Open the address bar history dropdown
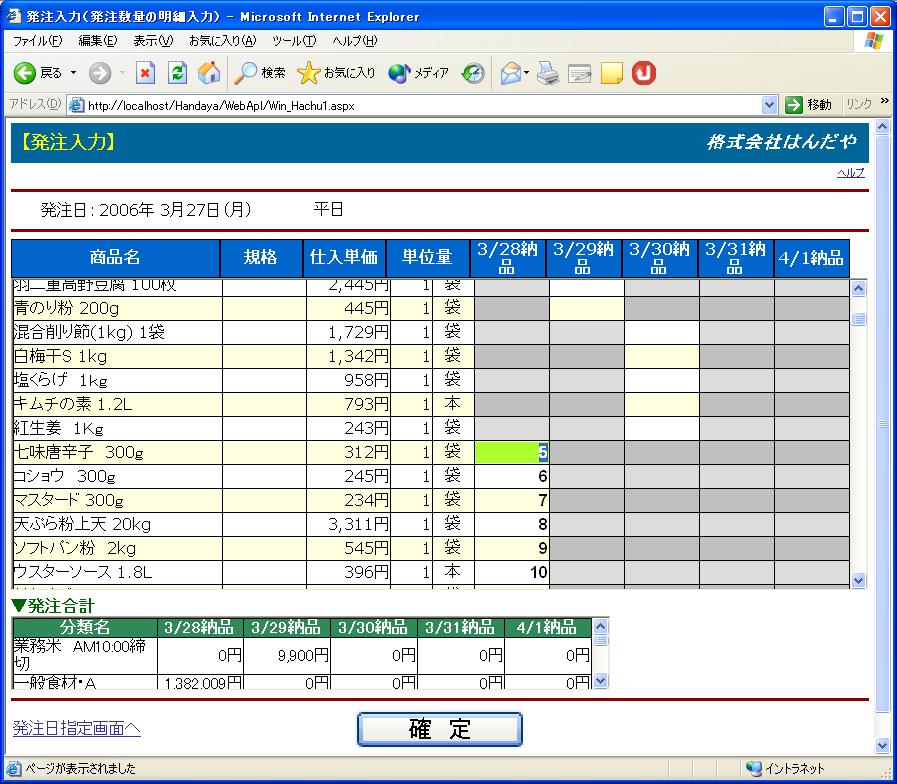This screenshot has width=897, height=784. coord(769,105)
